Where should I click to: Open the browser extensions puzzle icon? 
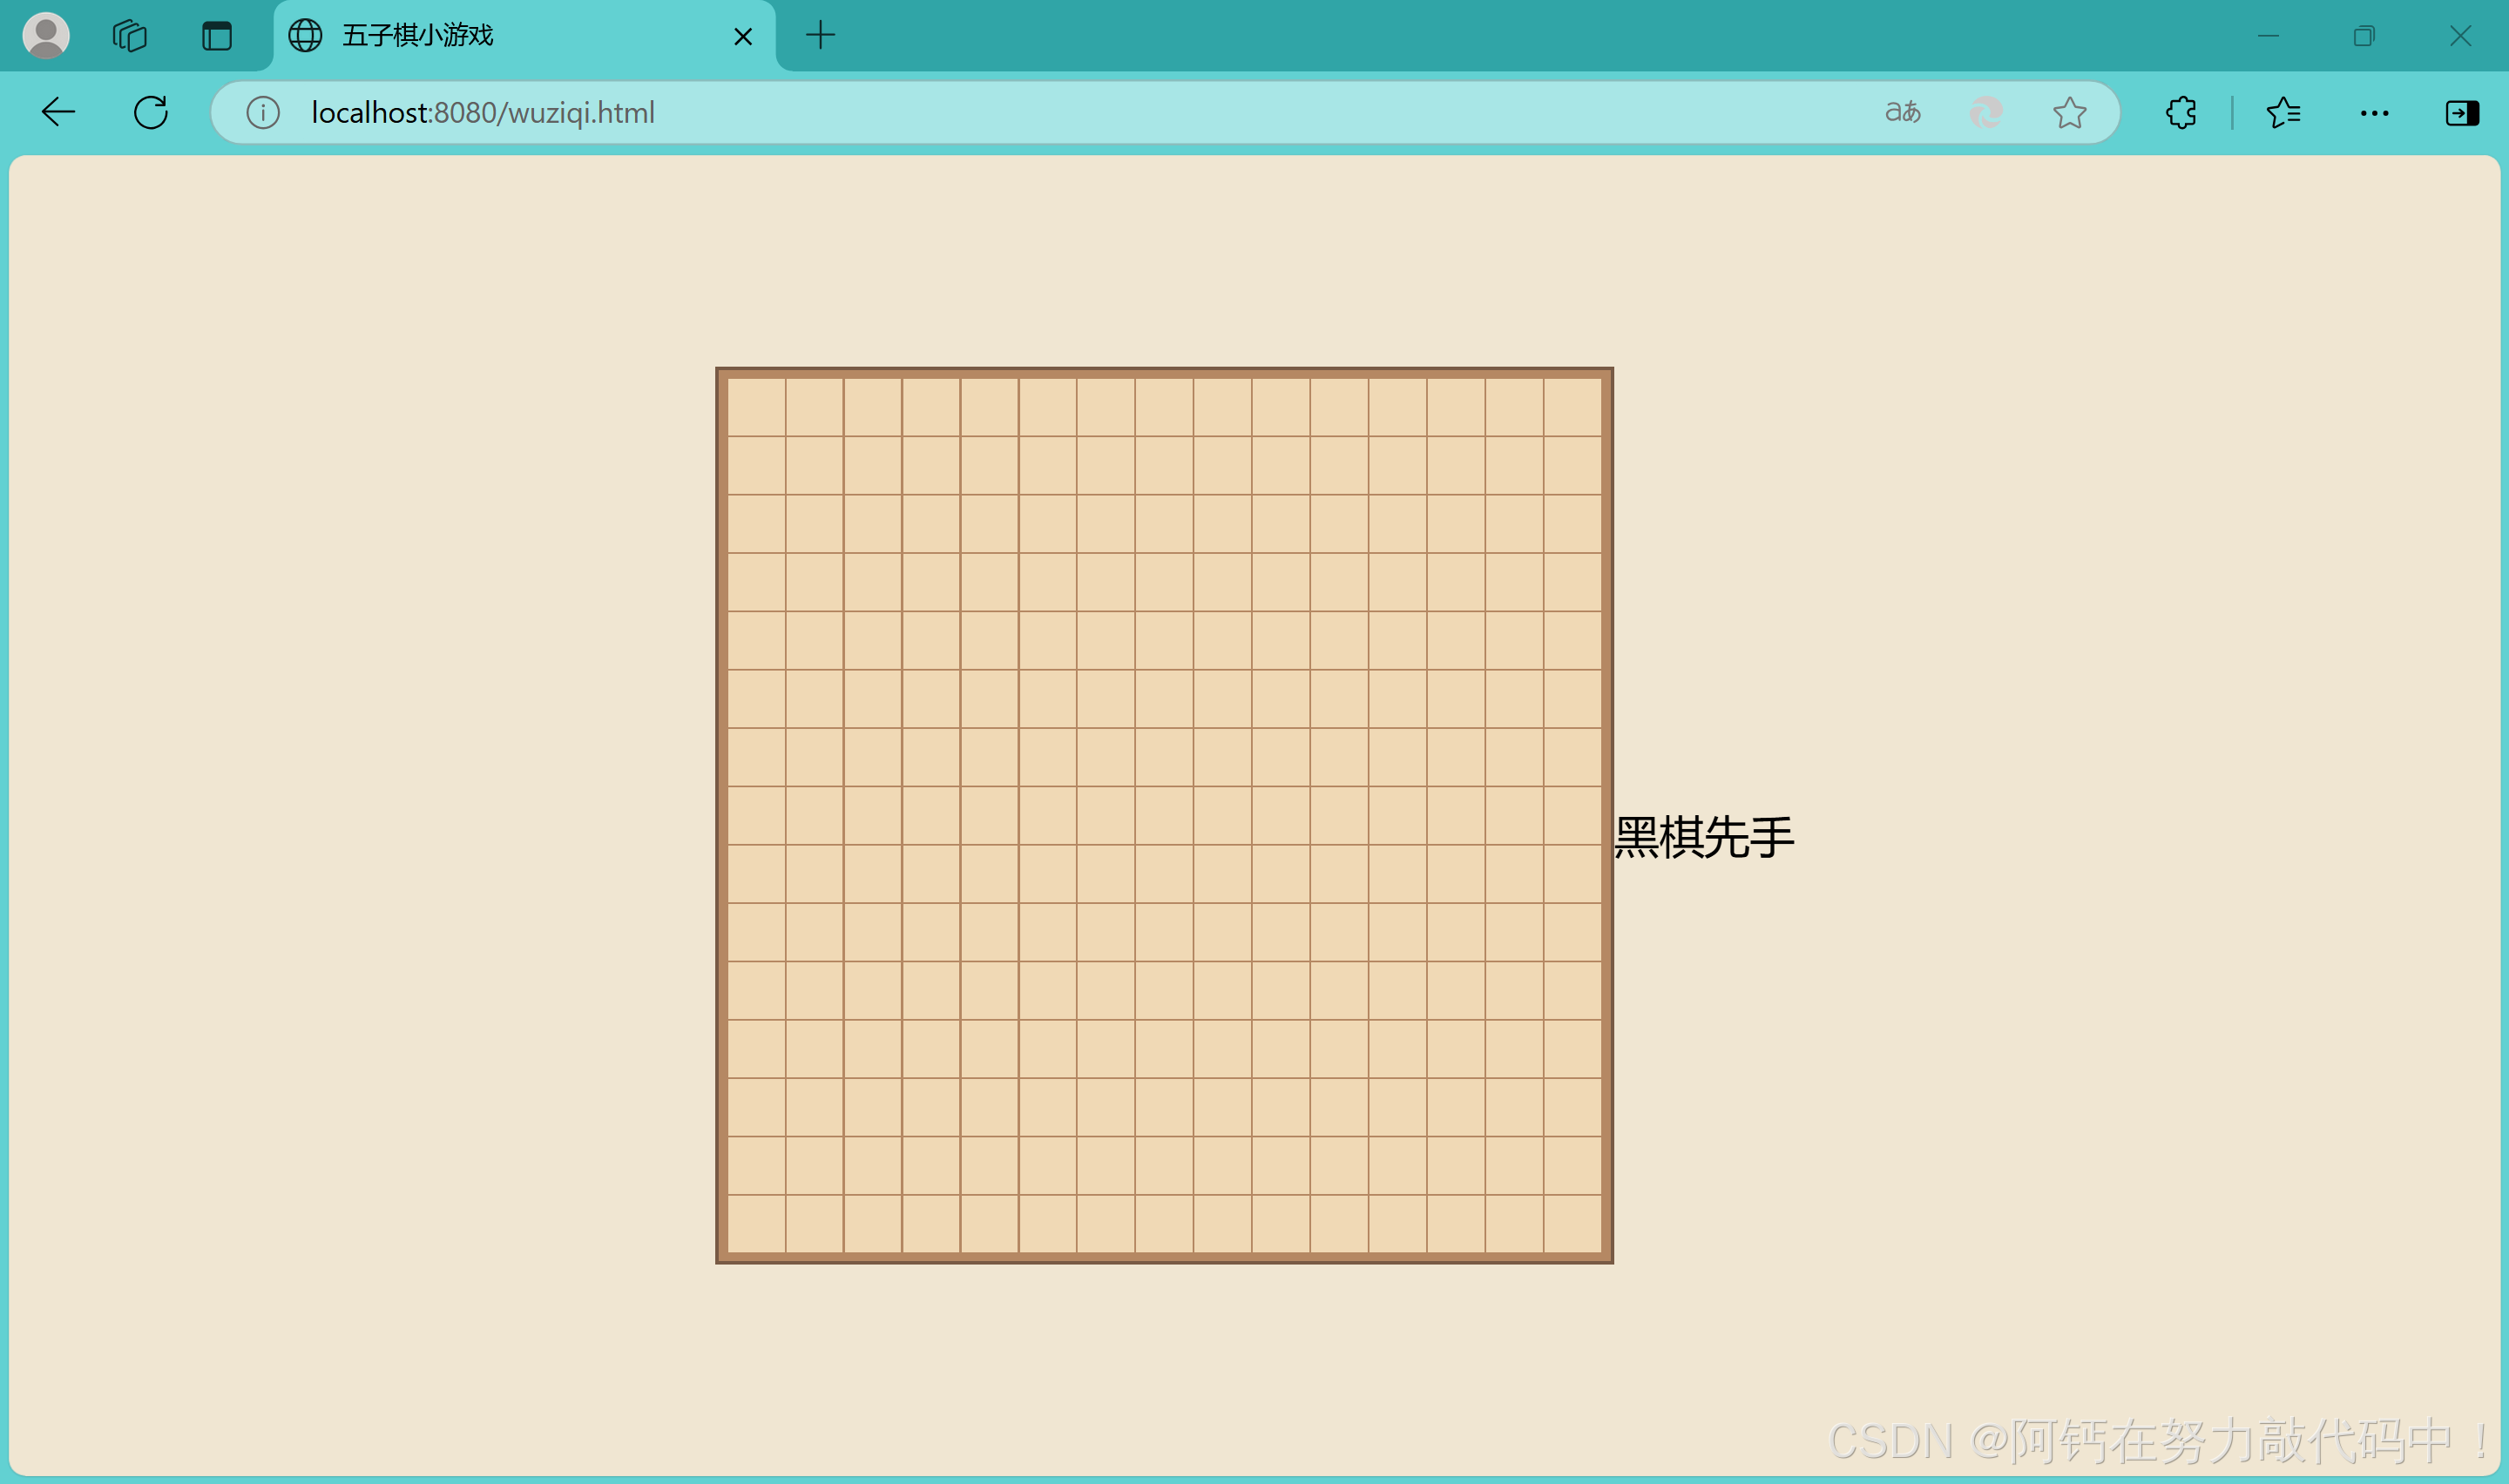coord(2180,112)
